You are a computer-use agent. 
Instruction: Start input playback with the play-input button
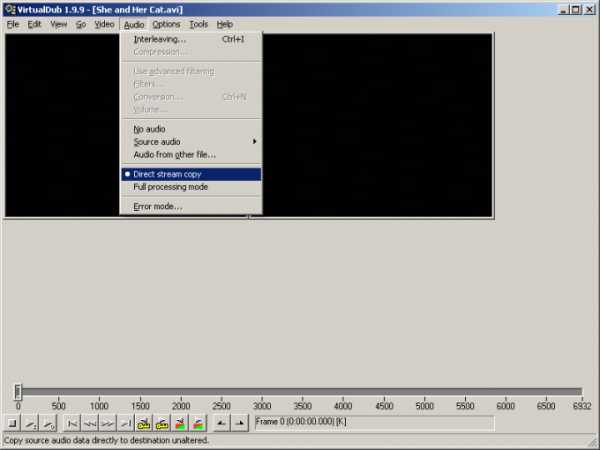[31, 424]
